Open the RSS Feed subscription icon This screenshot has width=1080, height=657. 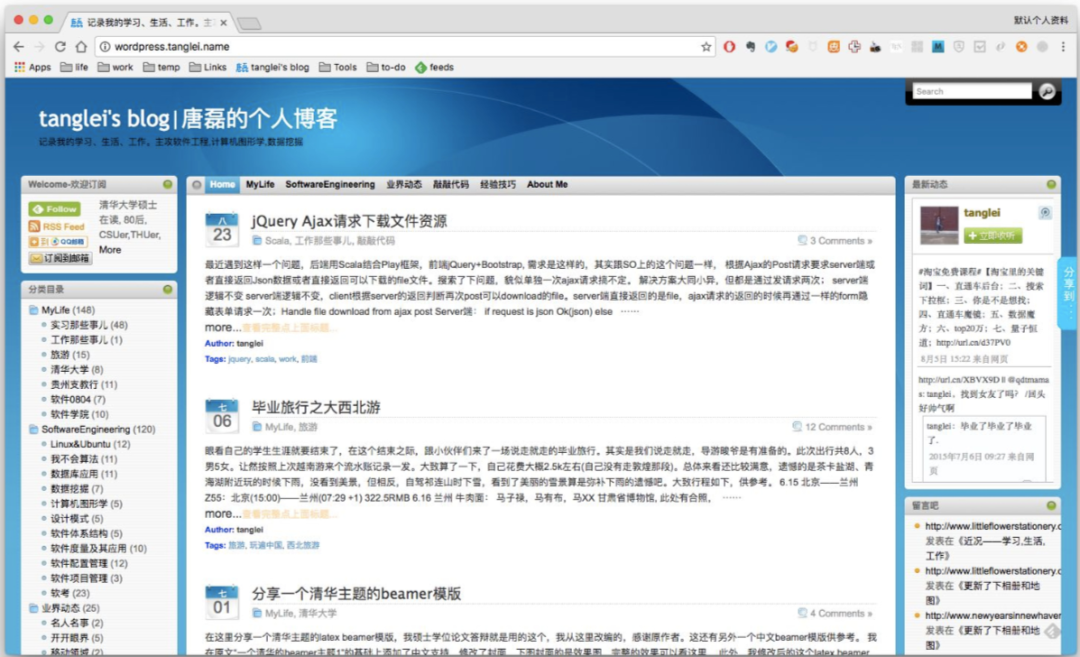[58, 226]
